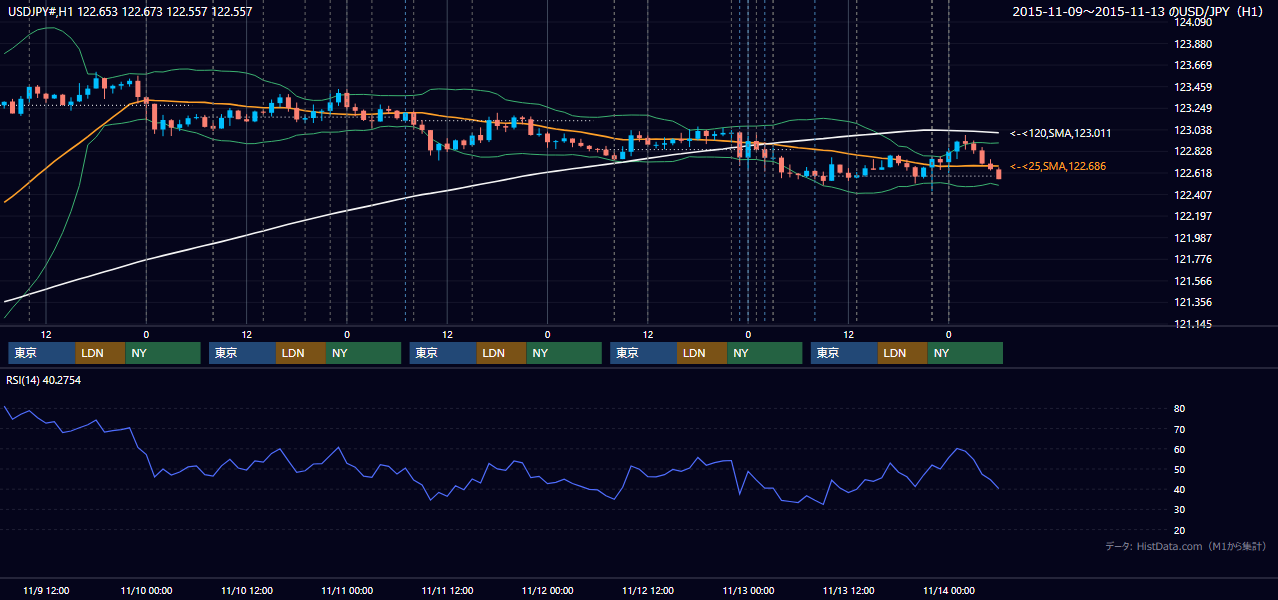Select the leftmost LDN session block
The width and height of the screenshot is (1278, 600).
101,353
